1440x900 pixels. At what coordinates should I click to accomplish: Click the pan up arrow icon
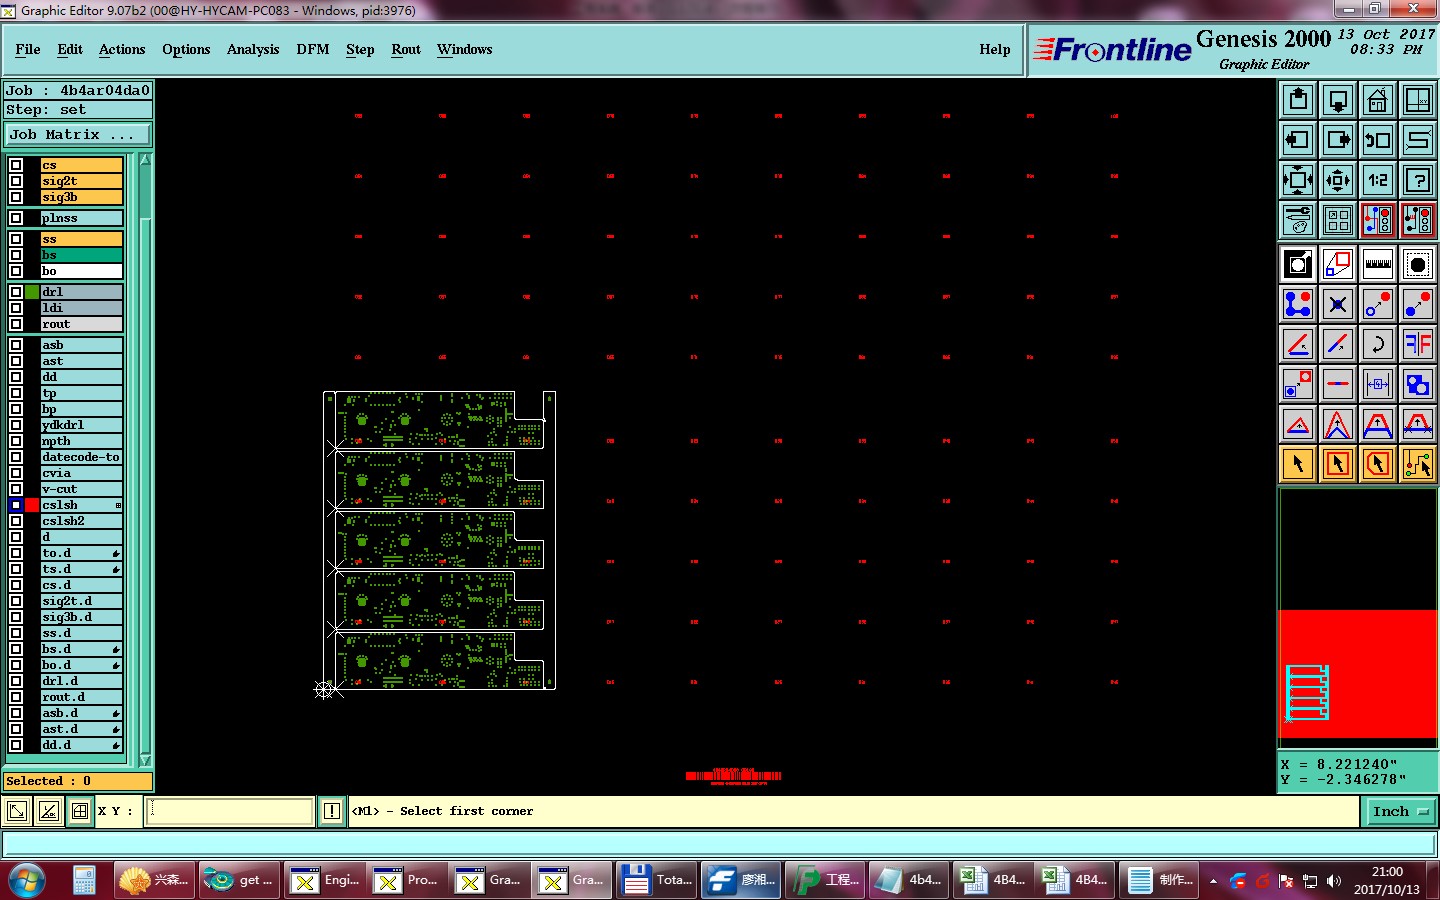point(1298,100)
